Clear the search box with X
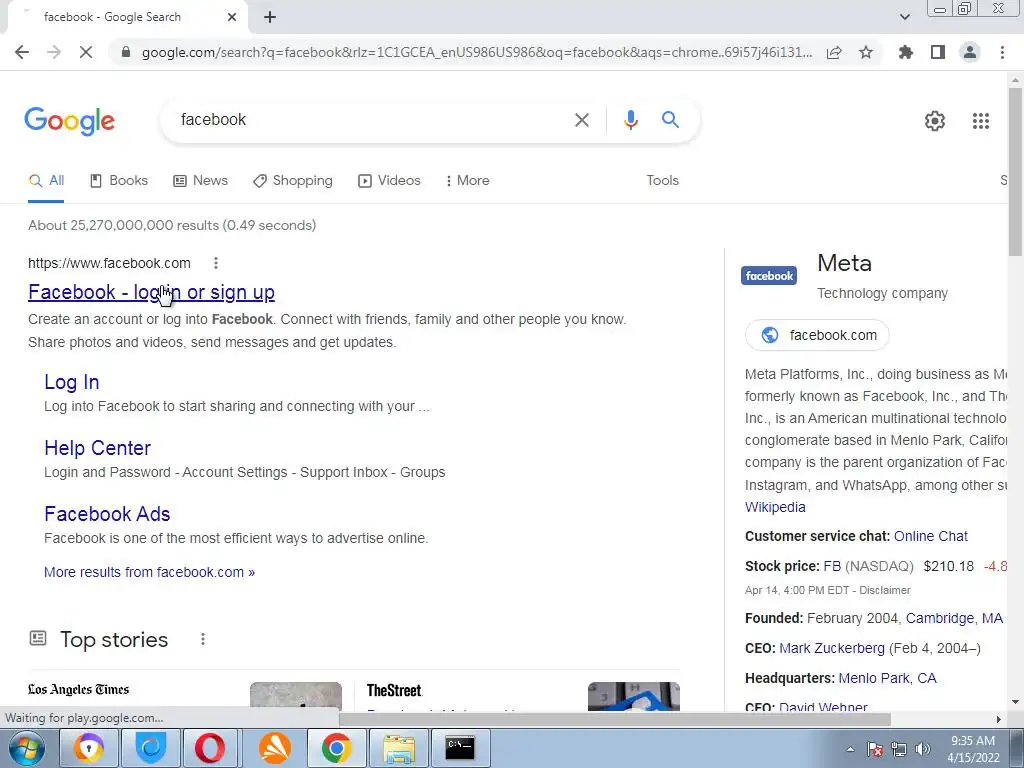Image resolution: width=1024 pixels, height=768 pixels. (582, 120)
